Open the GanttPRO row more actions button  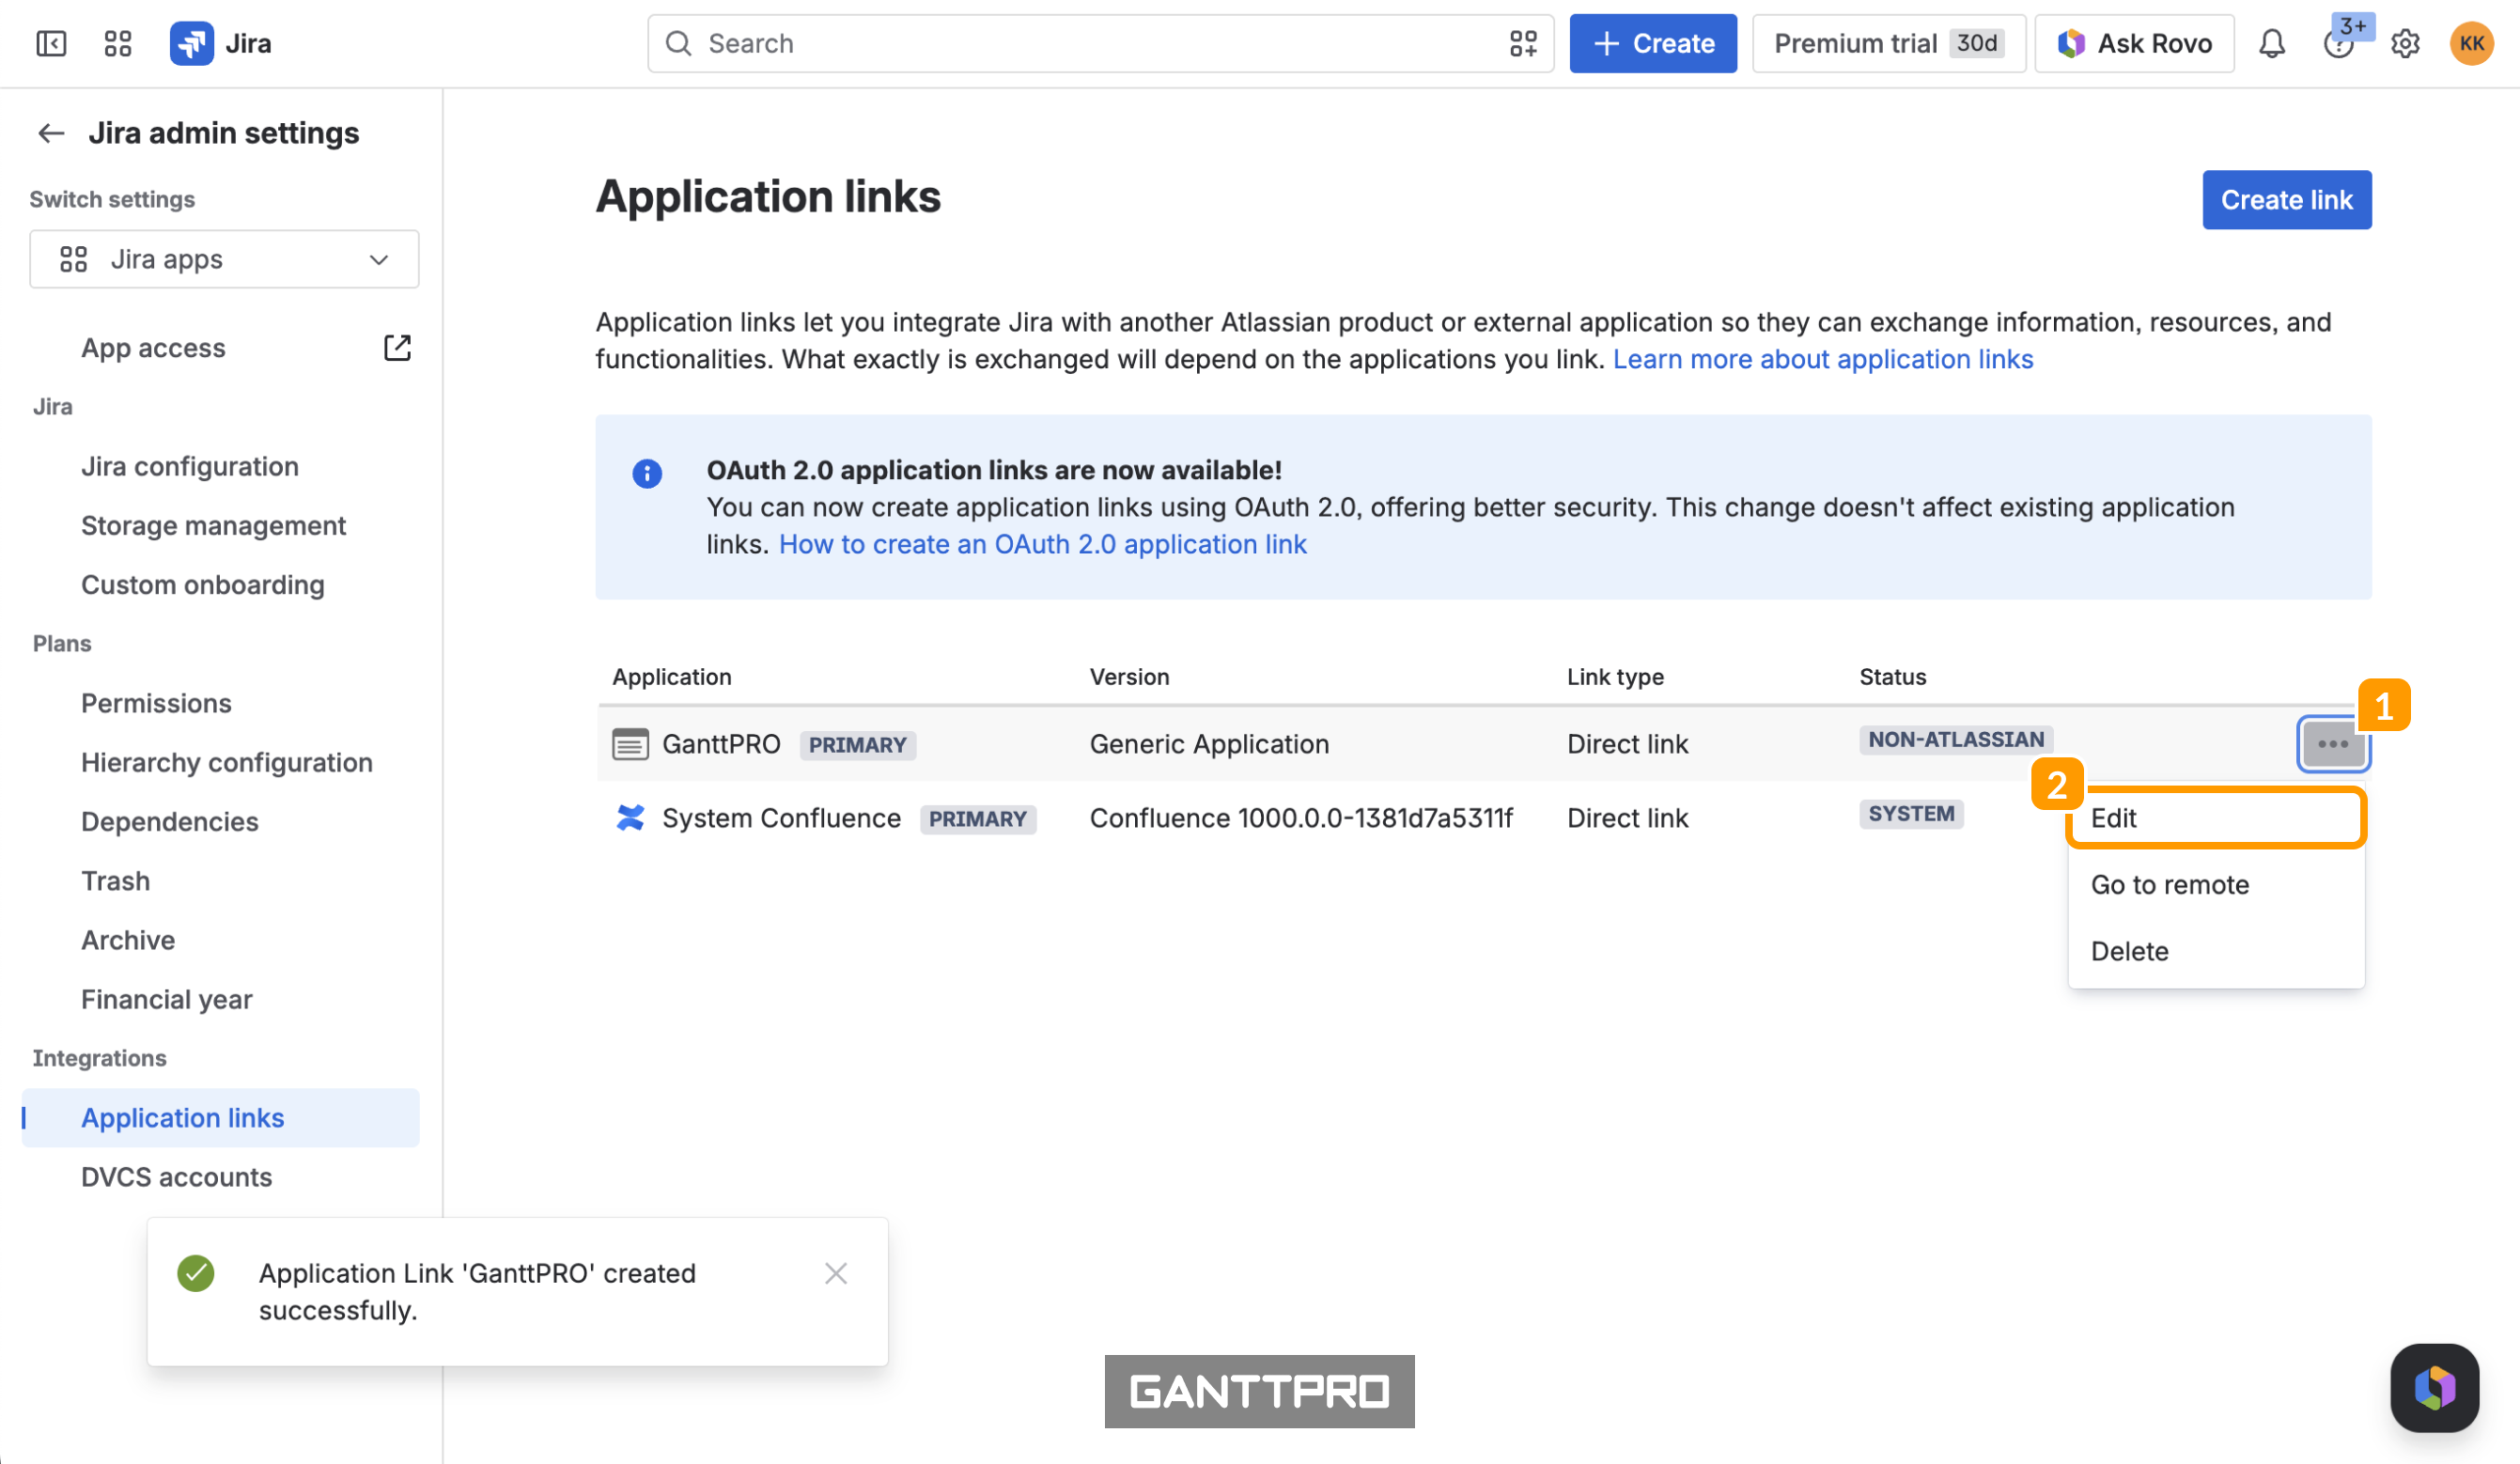[2333, 744]
